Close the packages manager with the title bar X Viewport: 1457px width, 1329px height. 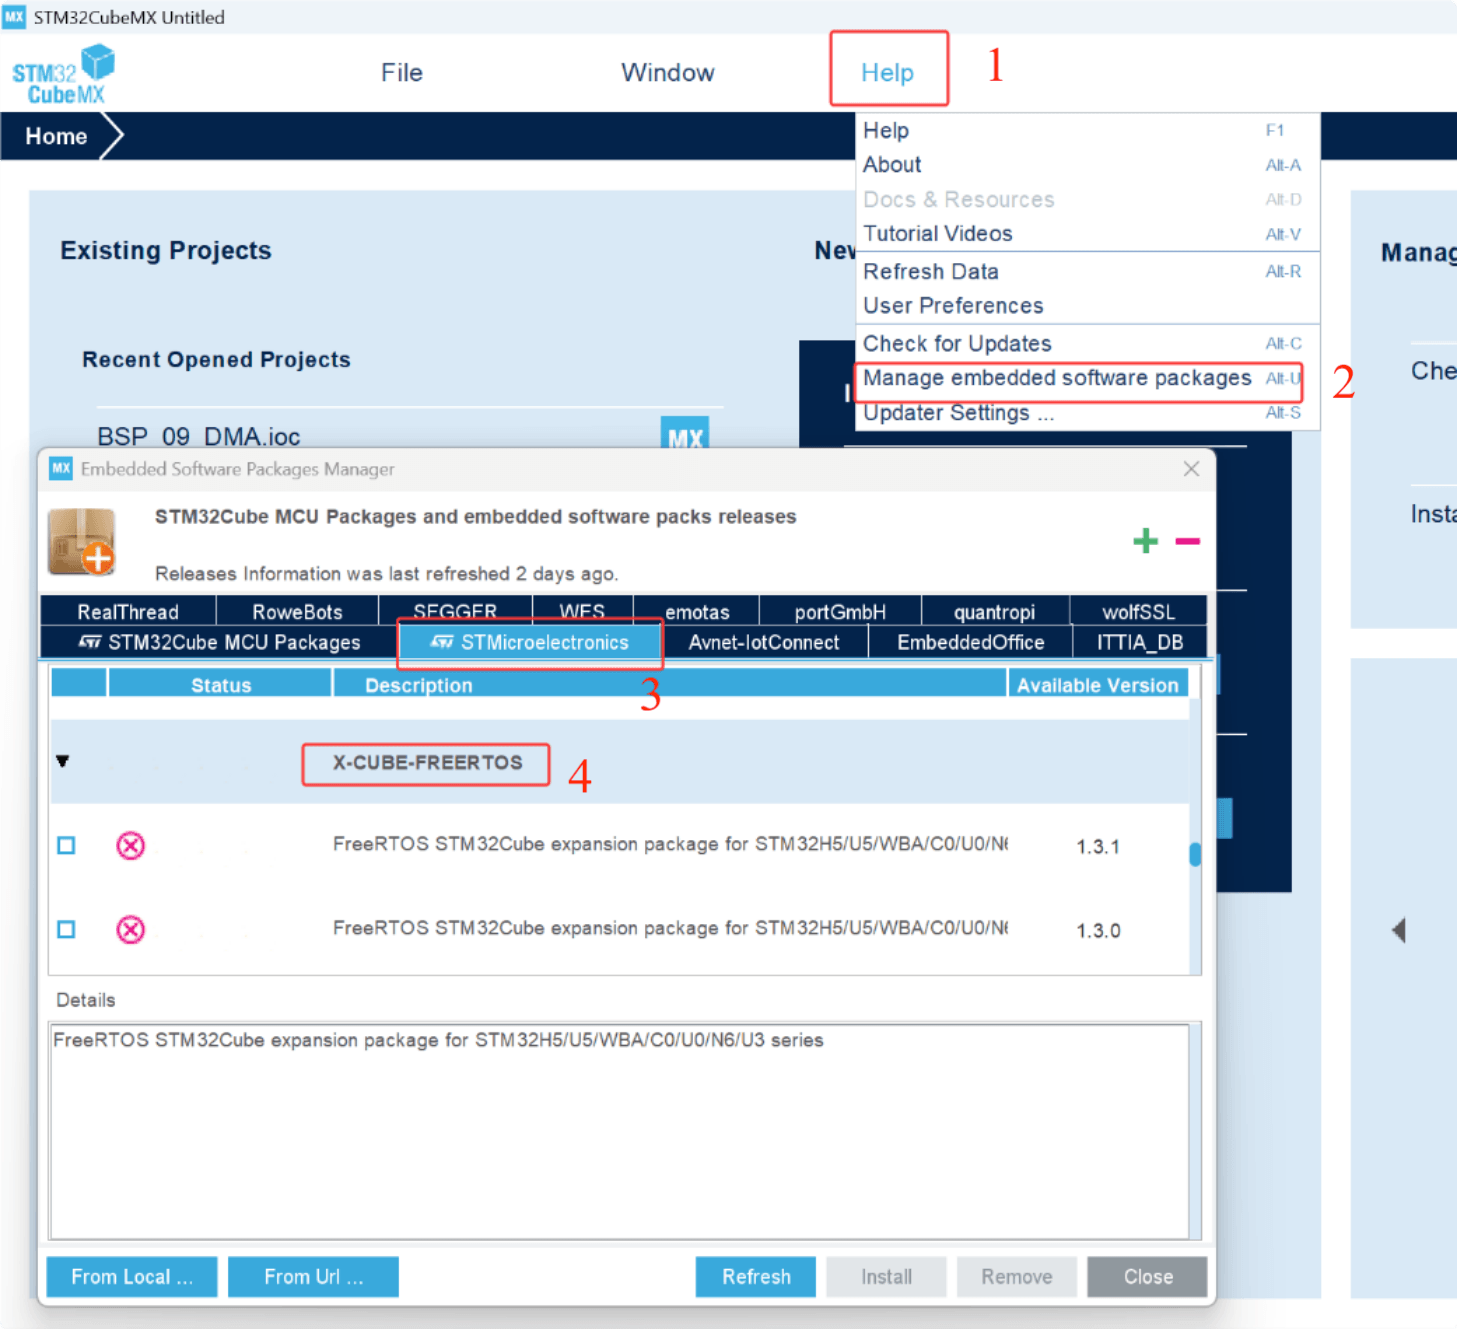(x=1191, y=469)
